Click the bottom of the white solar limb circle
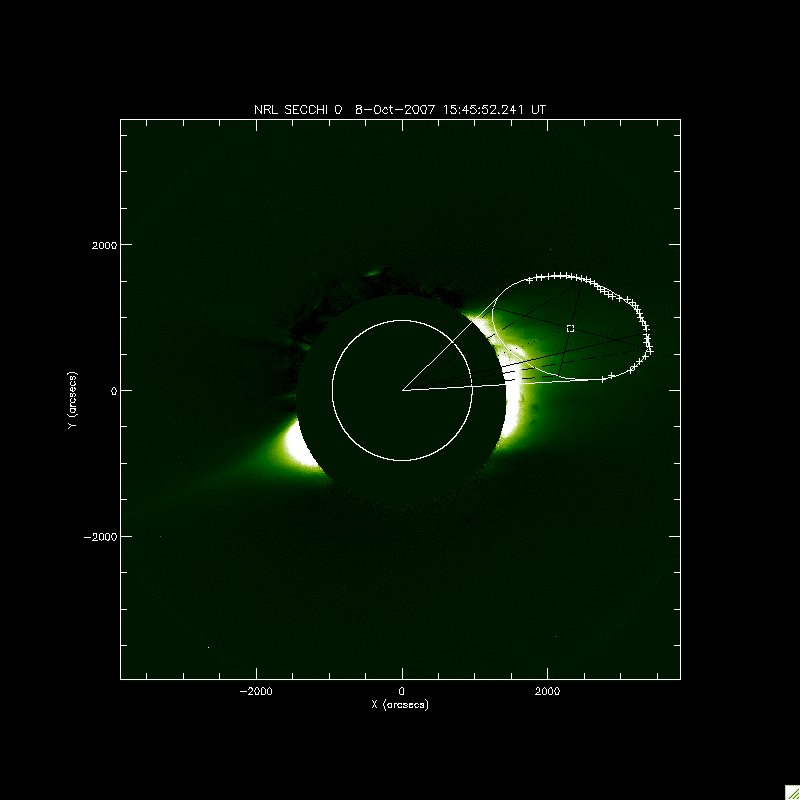800x800 pixels. coord(402,460)
